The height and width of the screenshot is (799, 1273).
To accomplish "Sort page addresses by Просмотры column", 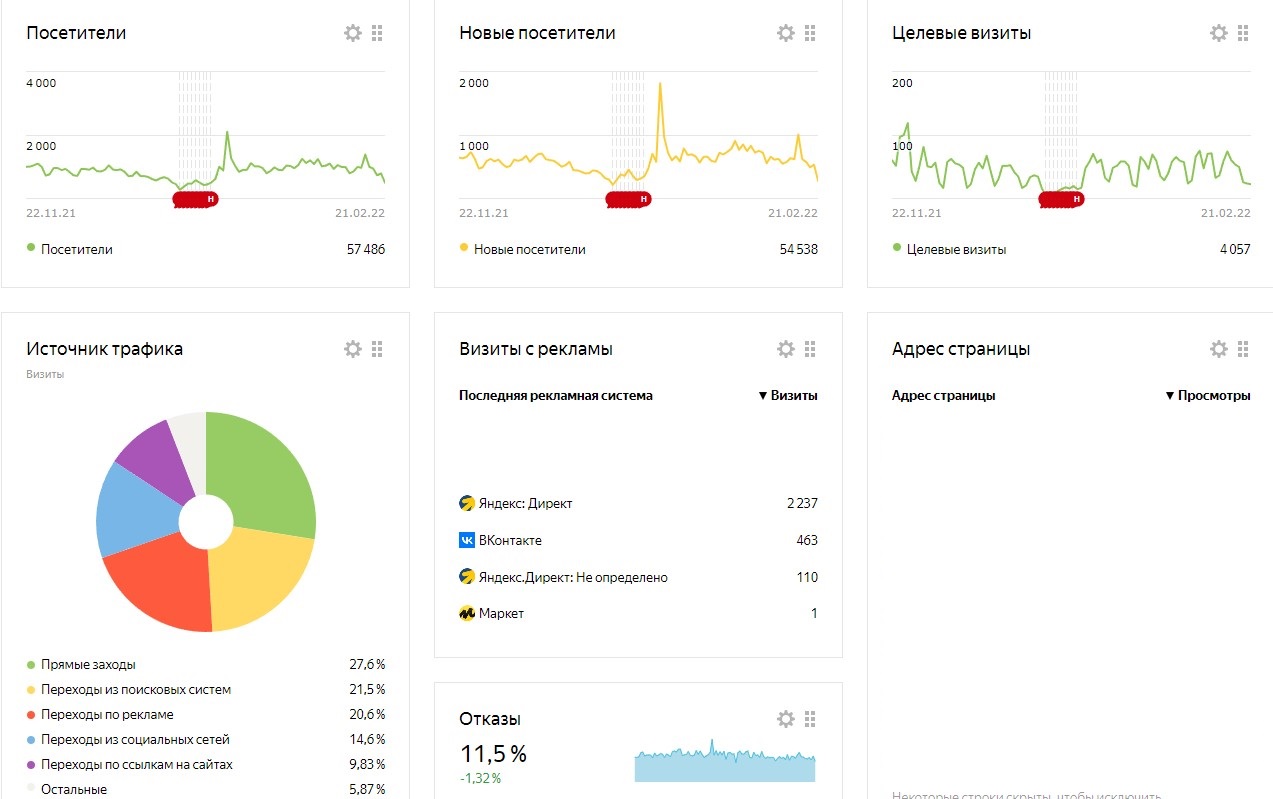I will pyautogui.click(x=1208, y=395).
